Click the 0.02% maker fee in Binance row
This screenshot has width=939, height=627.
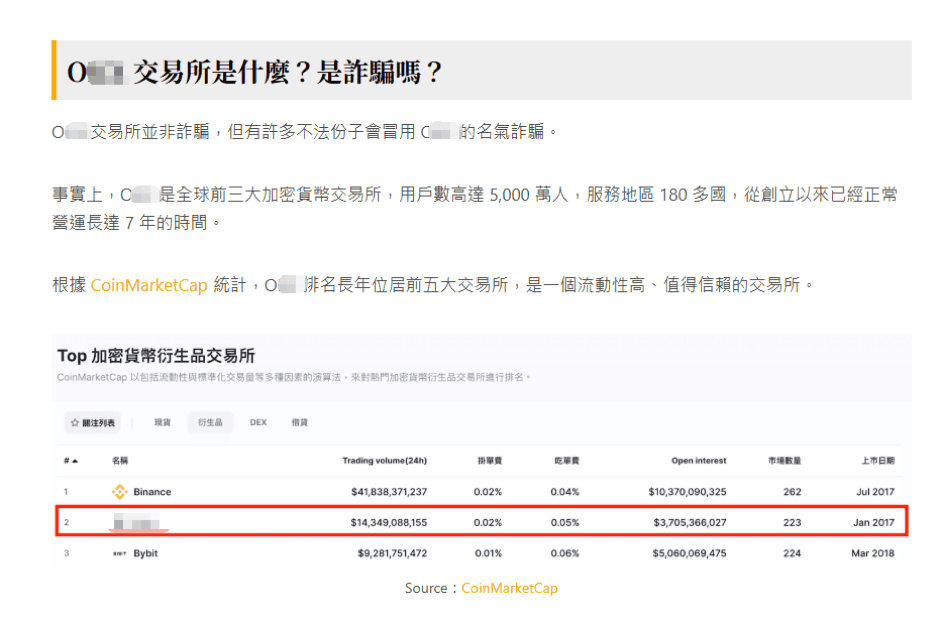point(488,492)
